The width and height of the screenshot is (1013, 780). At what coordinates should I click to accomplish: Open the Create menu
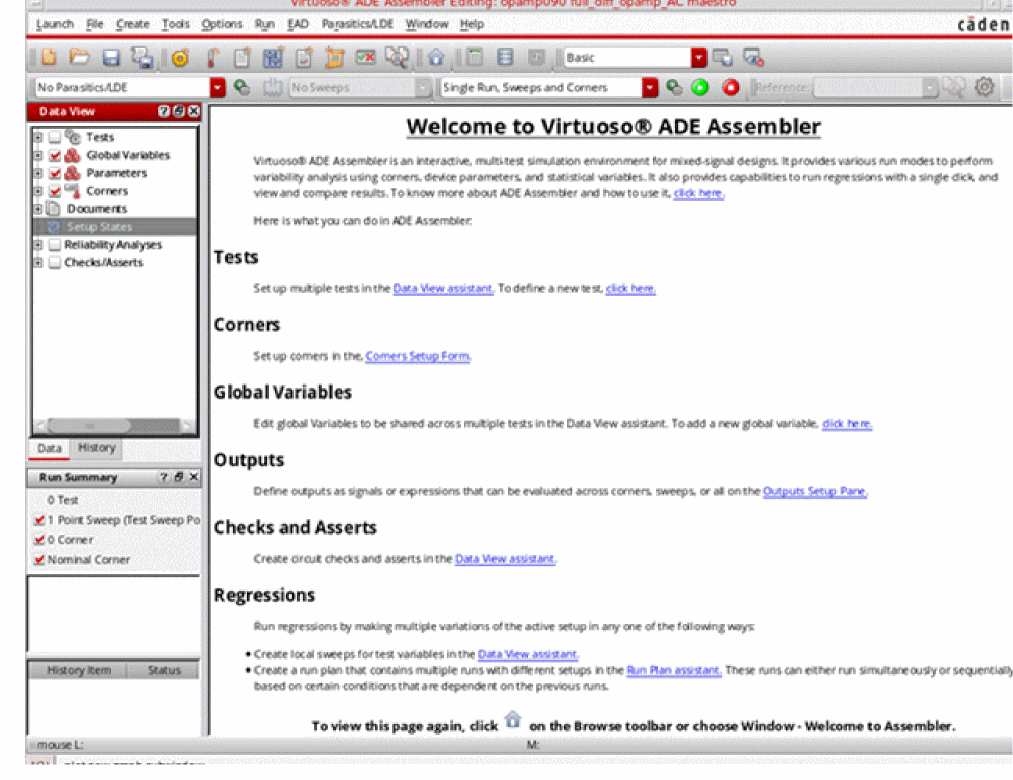tap(132, 24)
